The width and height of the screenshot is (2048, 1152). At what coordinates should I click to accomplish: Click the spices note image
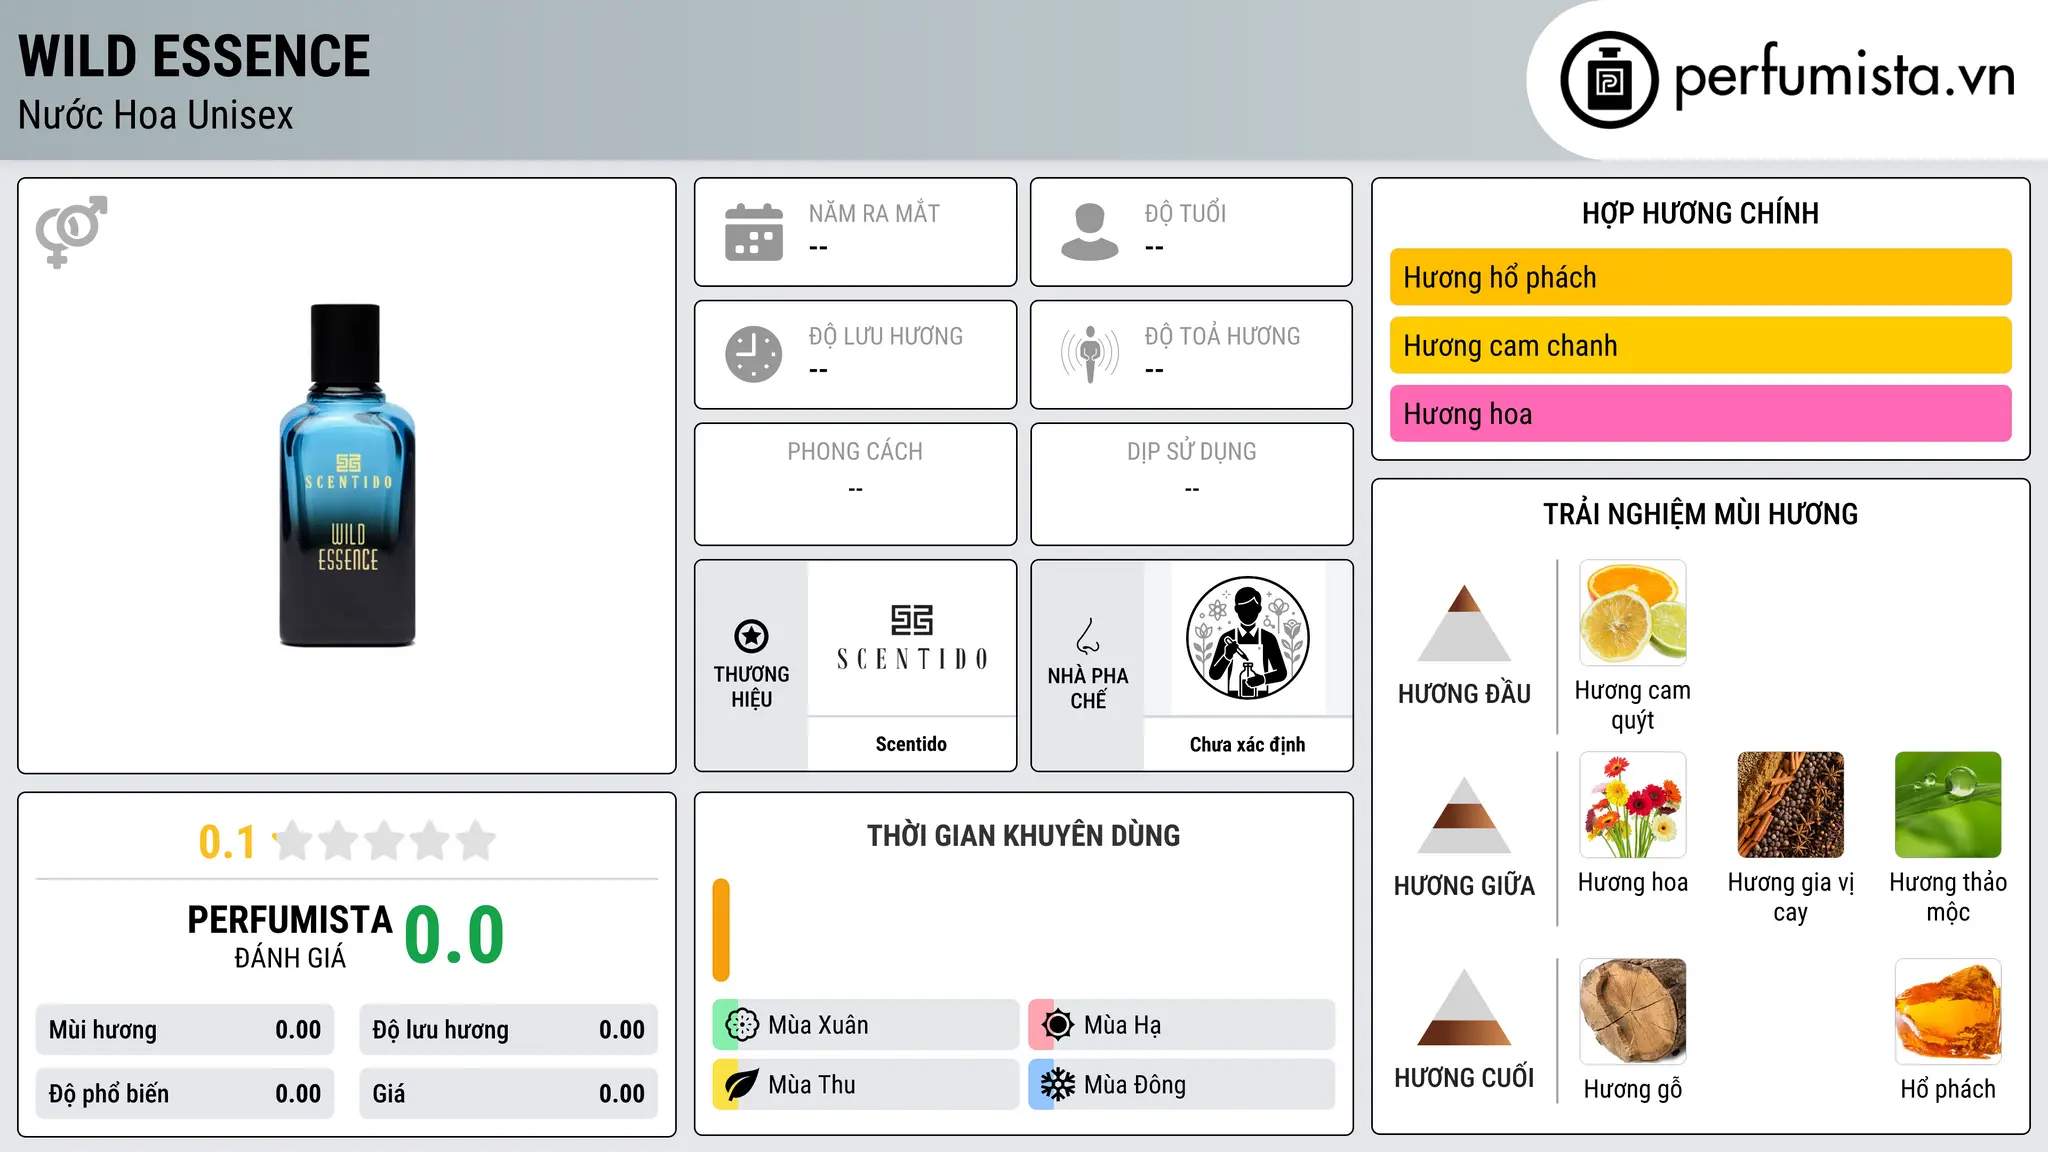(1790, 805)
